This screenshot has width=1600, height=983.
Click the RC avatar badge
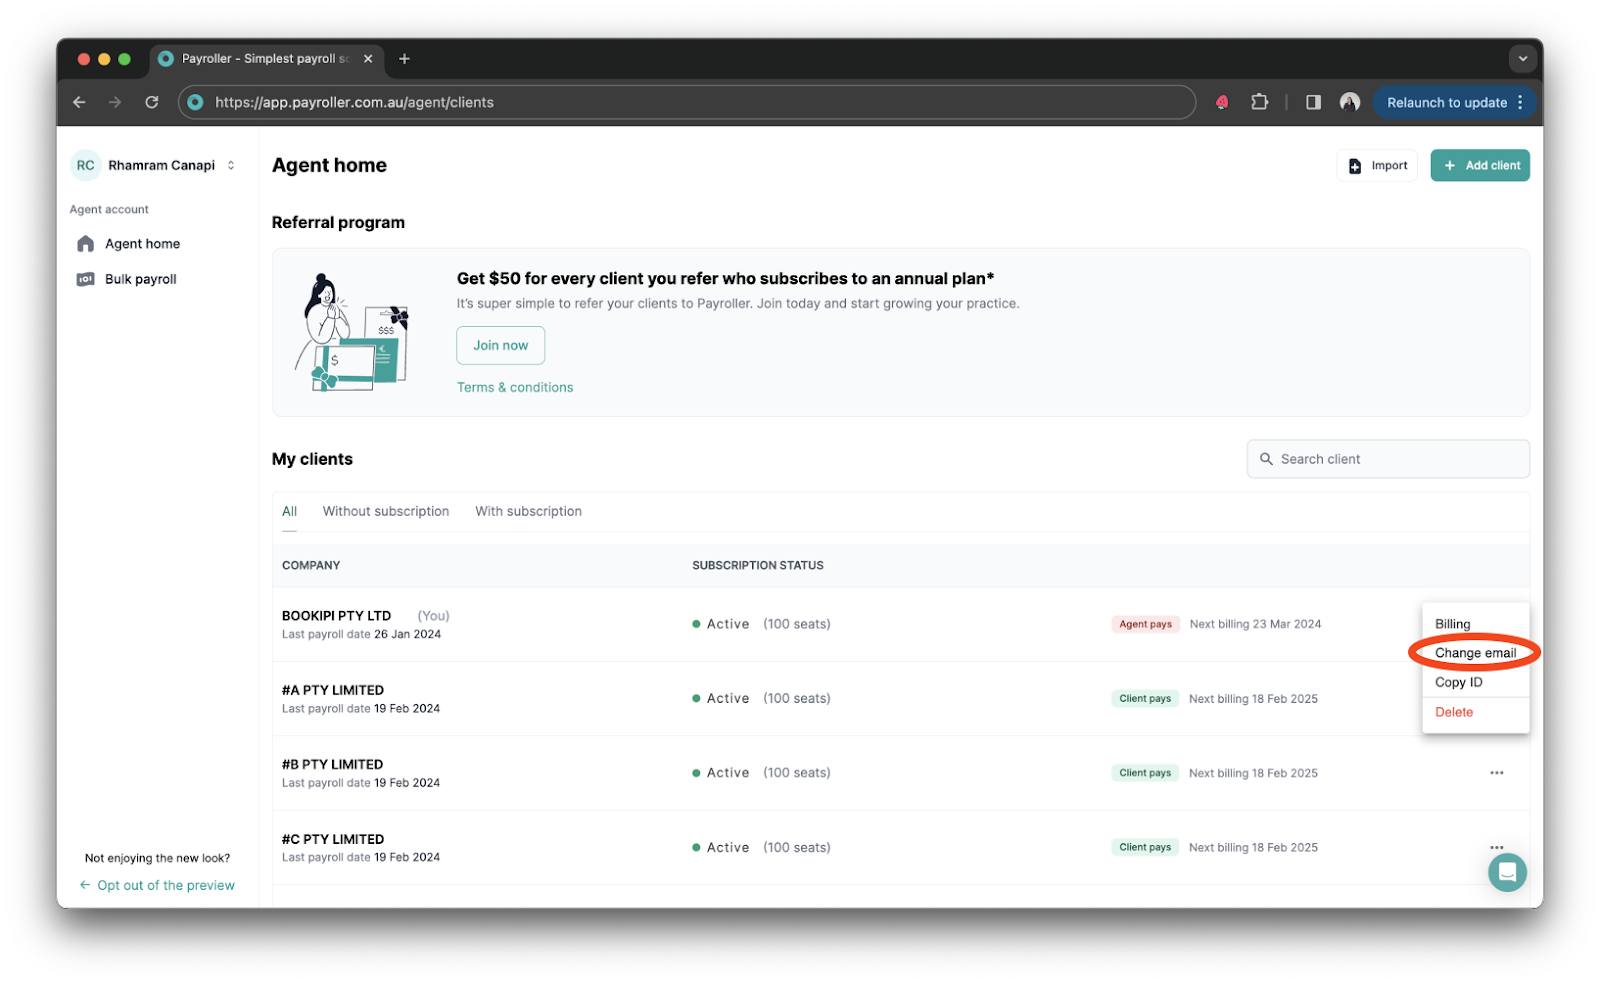86,165
